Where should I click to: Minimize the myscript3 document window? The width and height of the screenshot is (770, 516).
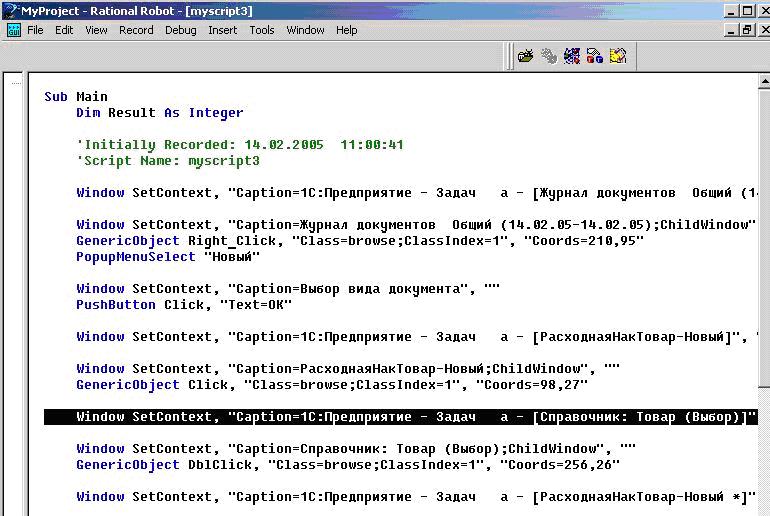point(732,30)
